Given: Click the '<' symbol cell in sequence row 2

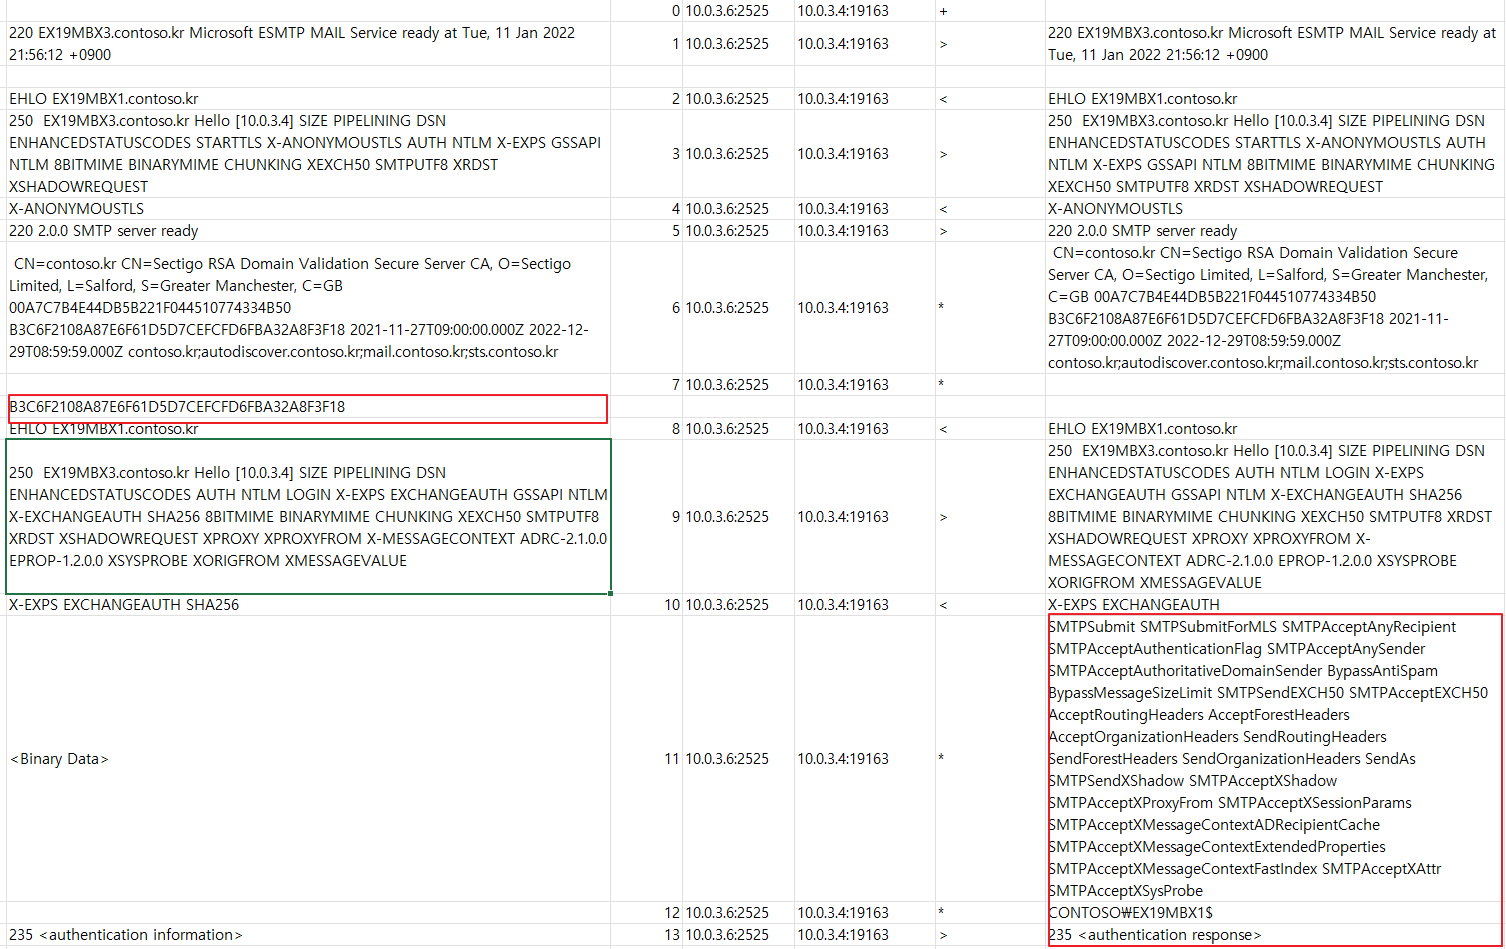Looking at the screenshot, I should [x=990, y=99].
